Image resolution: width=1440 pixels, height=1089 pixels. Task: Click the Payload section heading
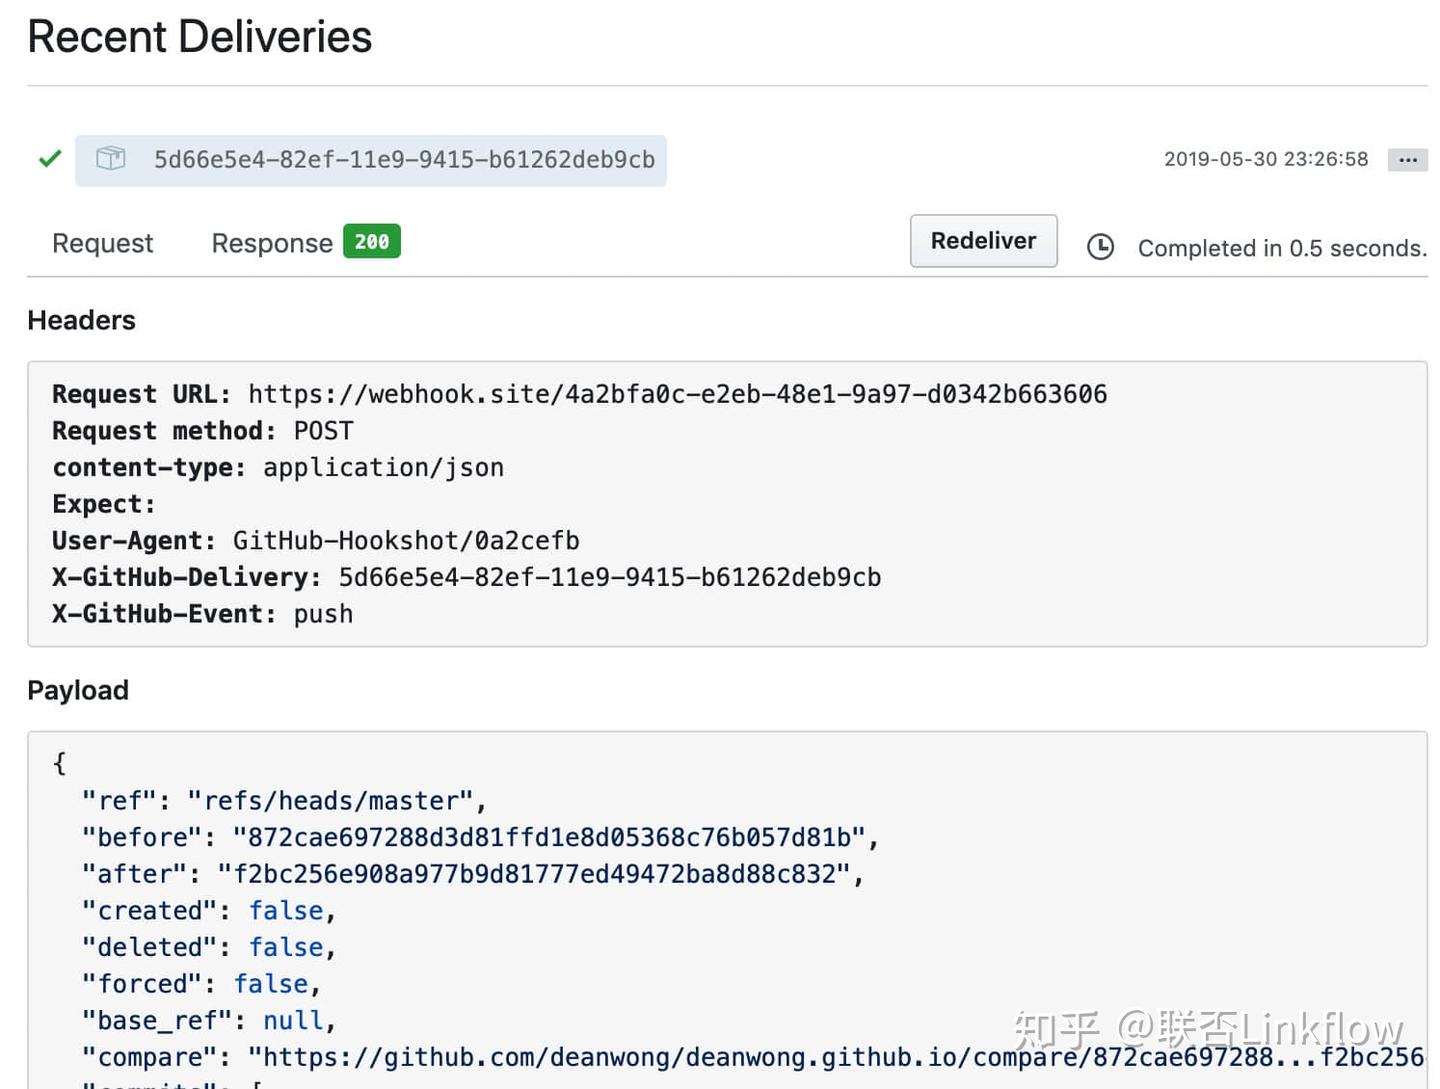tap(78, 690)
